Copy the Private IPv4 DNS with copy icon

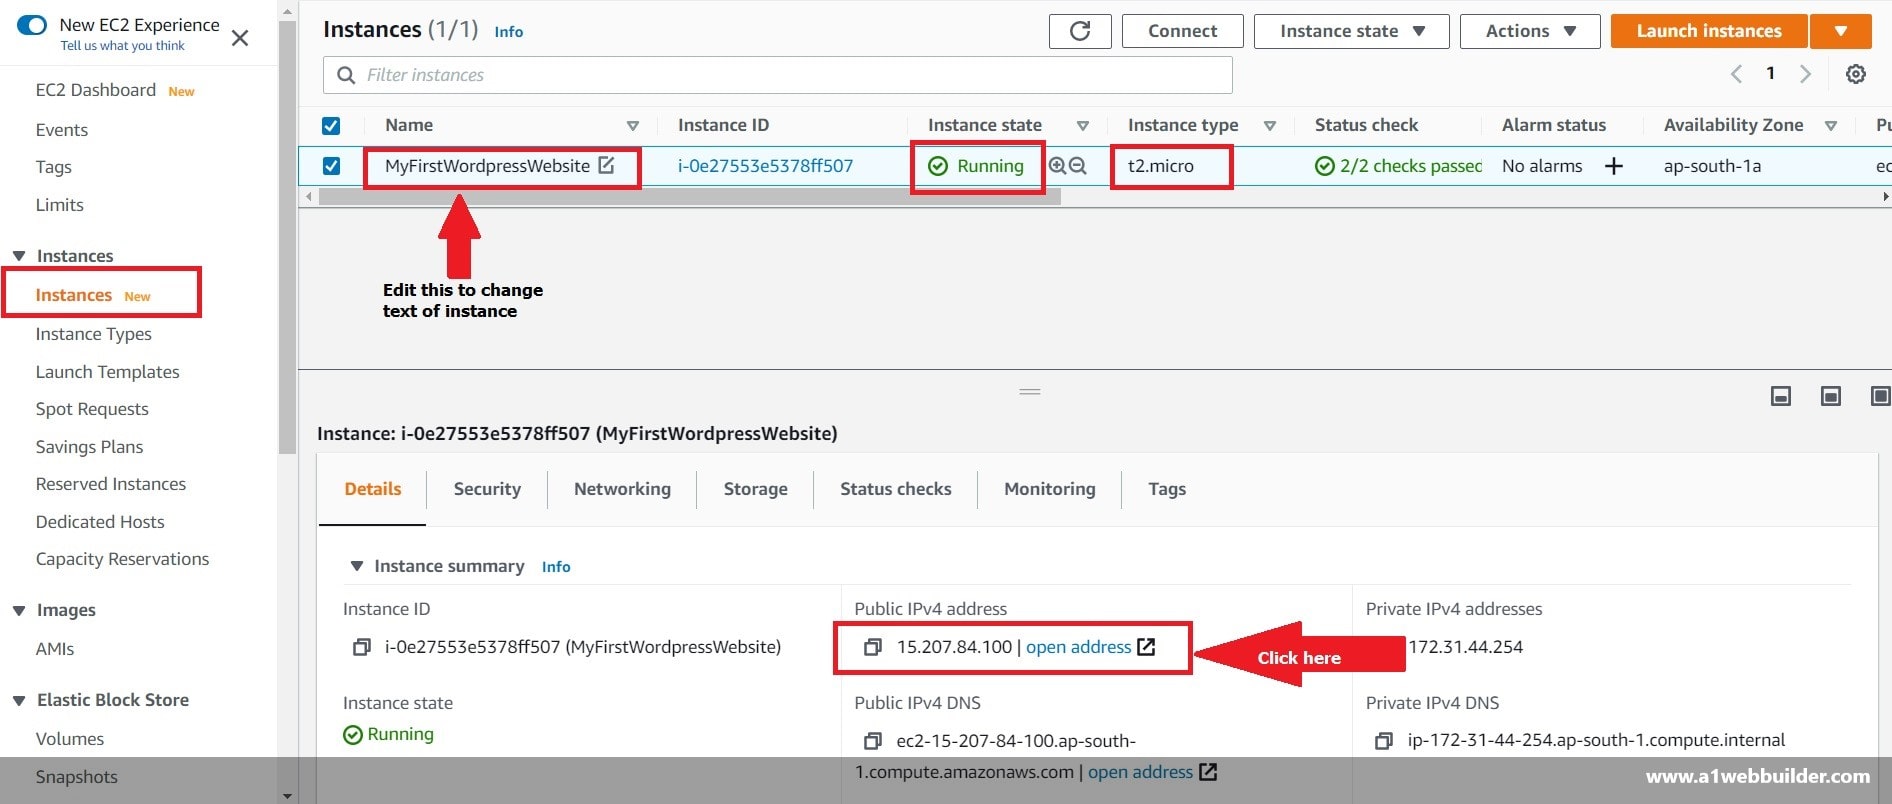1384,741
